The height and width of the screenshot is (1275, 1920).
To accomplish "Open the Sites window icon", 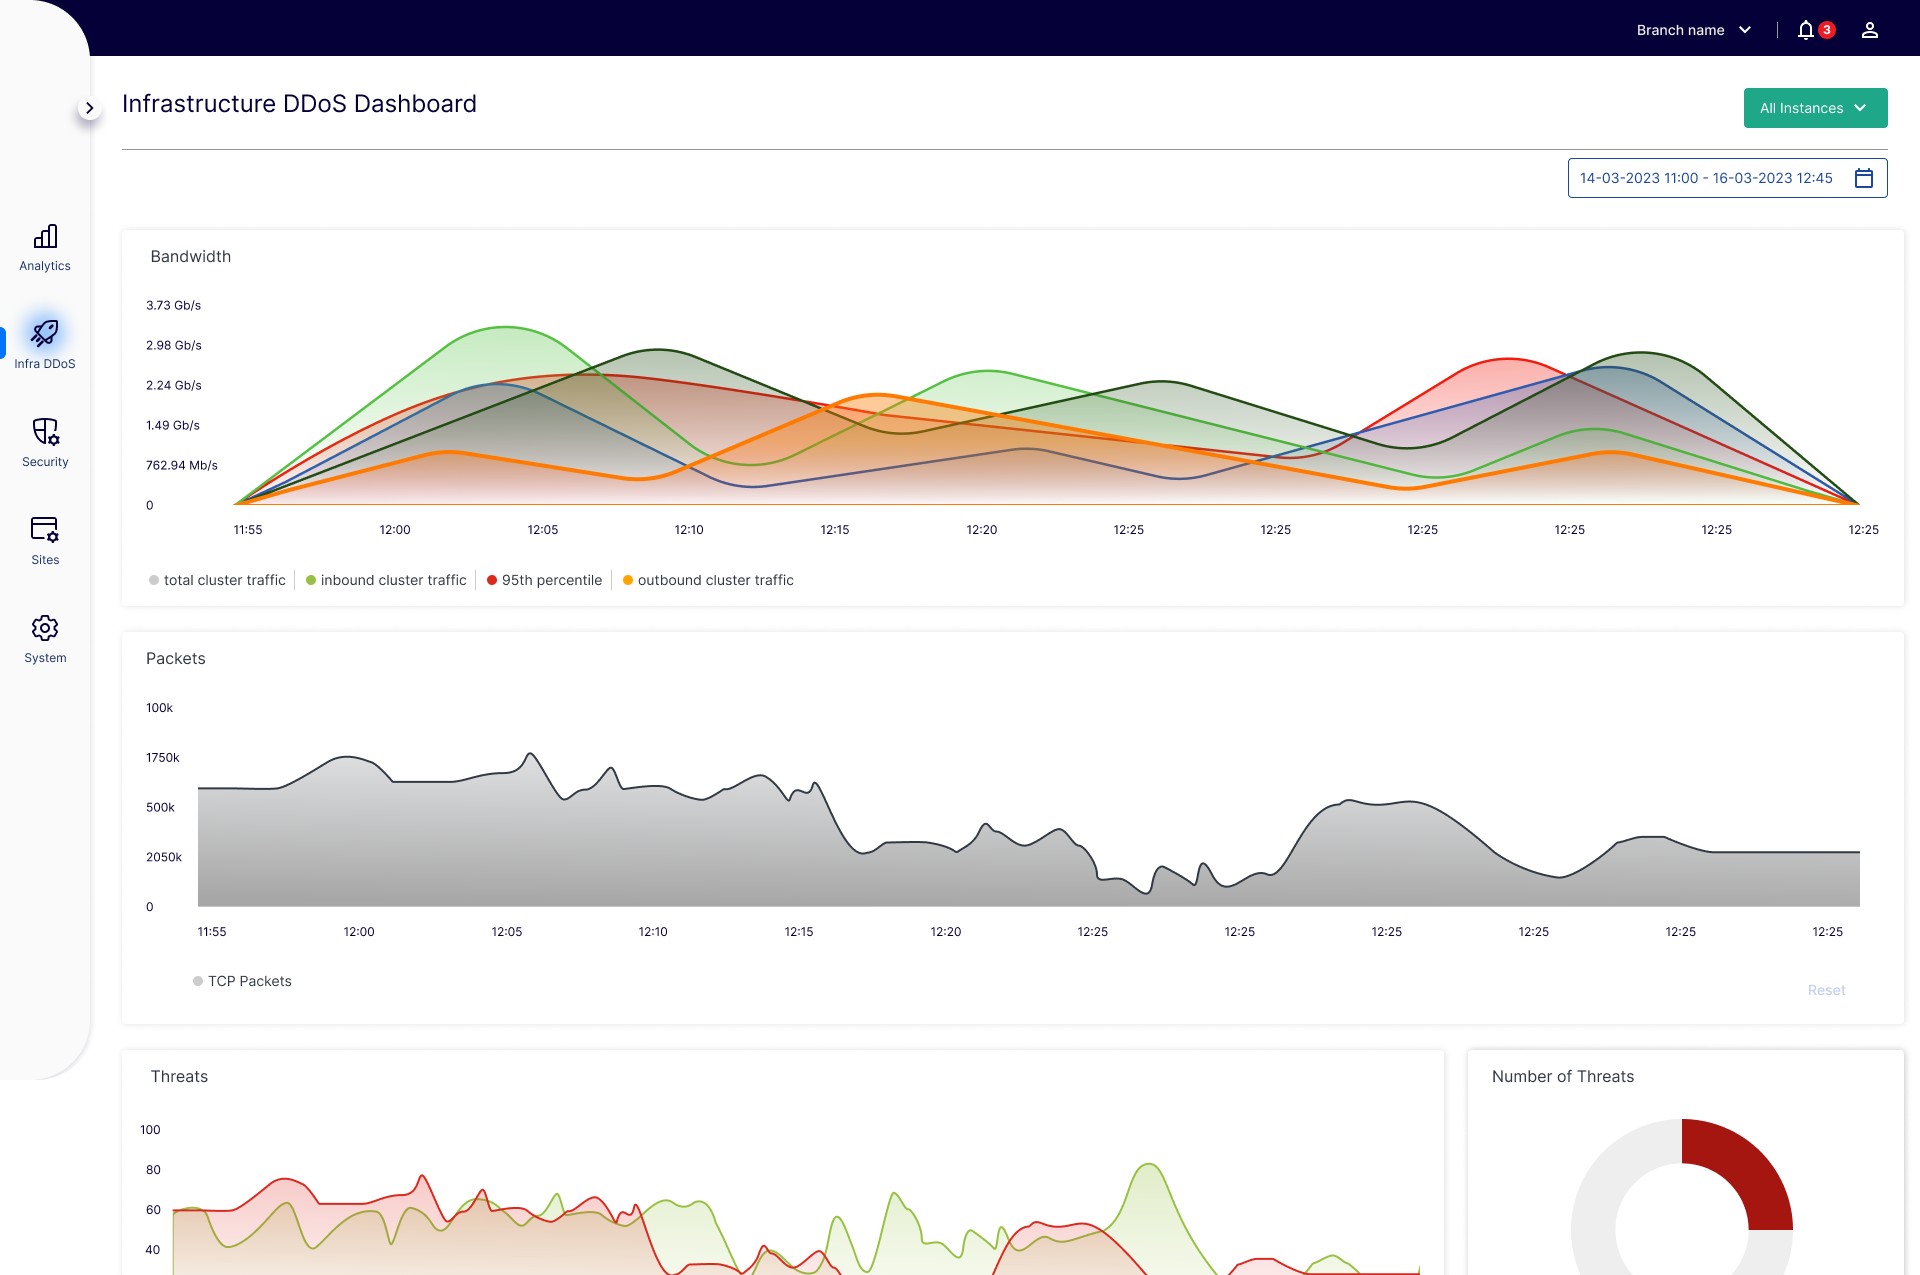I will [45, 529].
